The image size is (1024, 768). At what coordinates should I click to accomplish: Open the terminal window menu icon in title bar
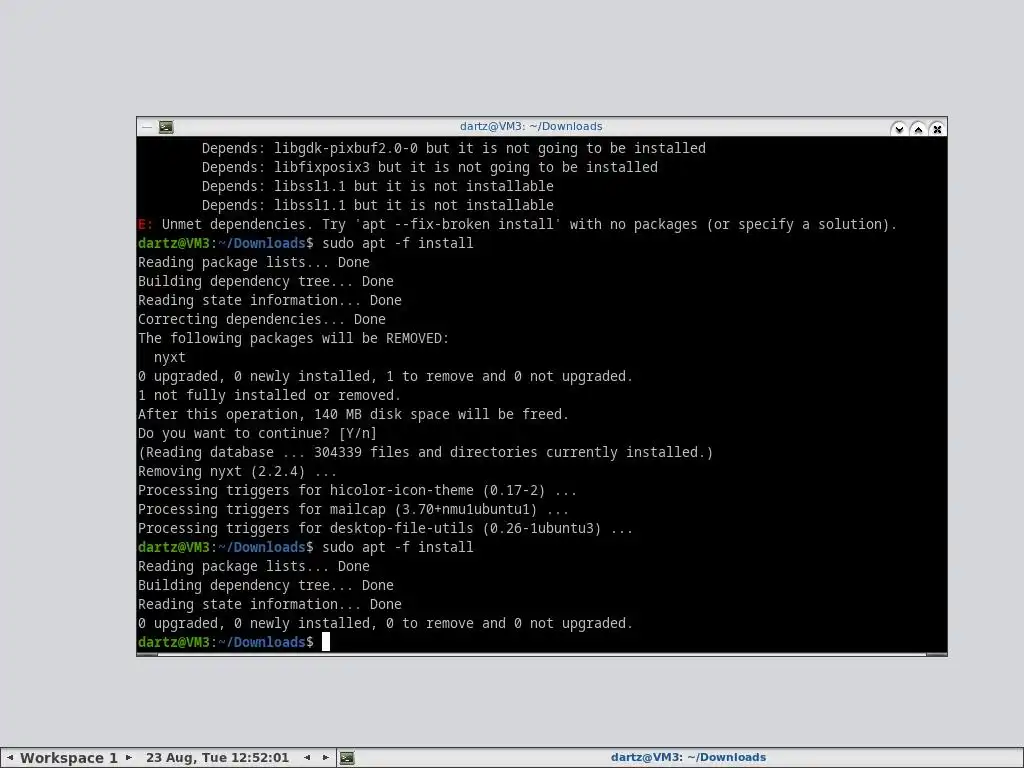(x=167, y=127)
